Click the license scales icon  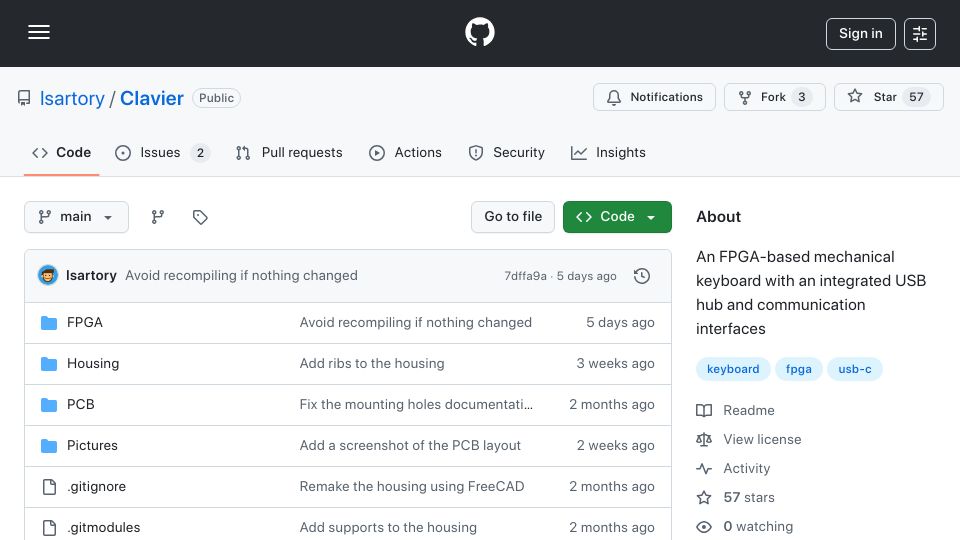[x=704, y=440]
